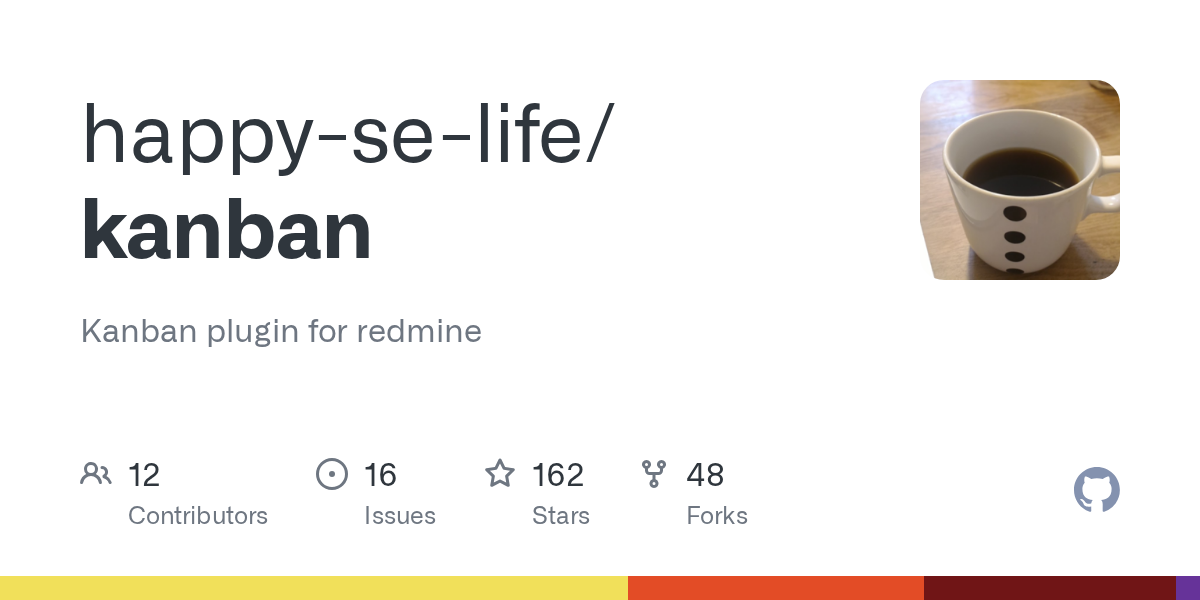Click the Kanban plugin for redmine description
The image size is (1200, 600).
point(281,332)
